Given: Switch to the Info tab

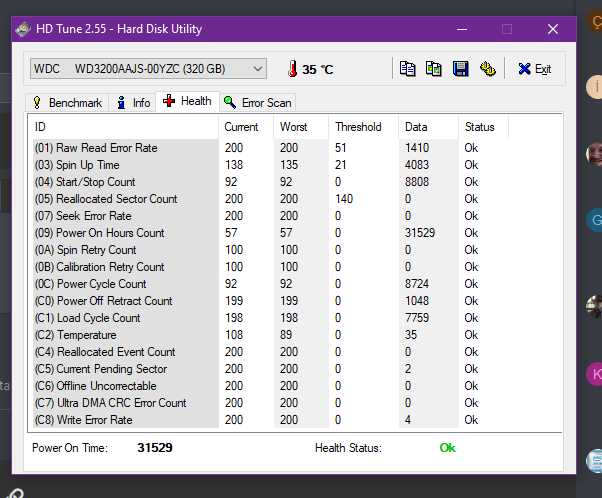Looking at the screenshot, I should [x=132, y=103].
